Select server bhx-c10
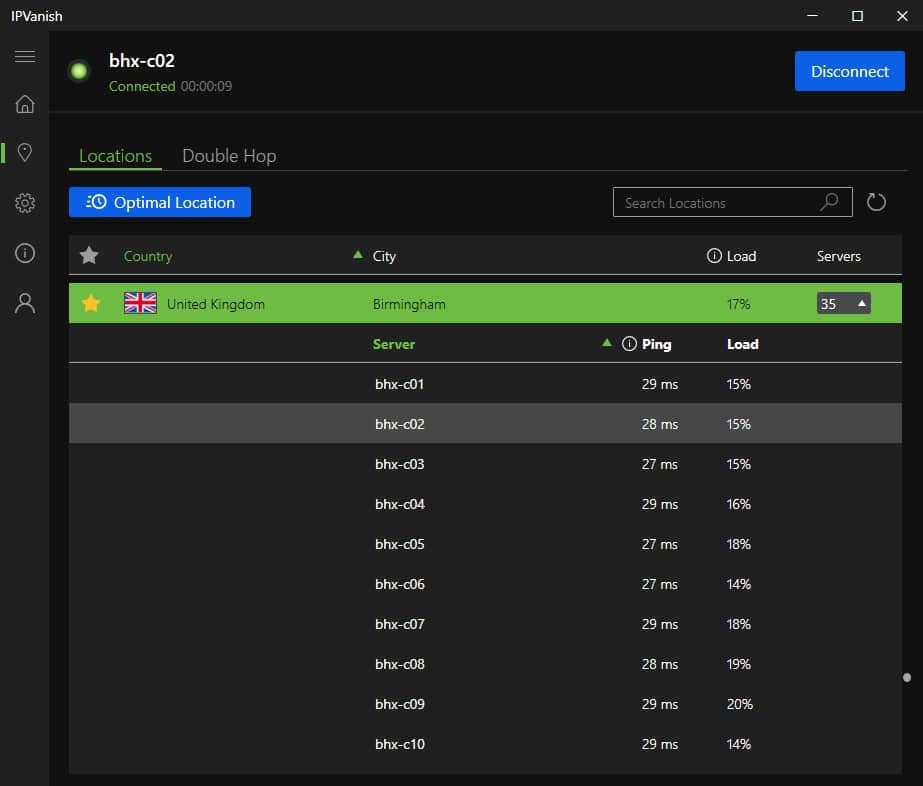923x786 pixels. point(485,744)
